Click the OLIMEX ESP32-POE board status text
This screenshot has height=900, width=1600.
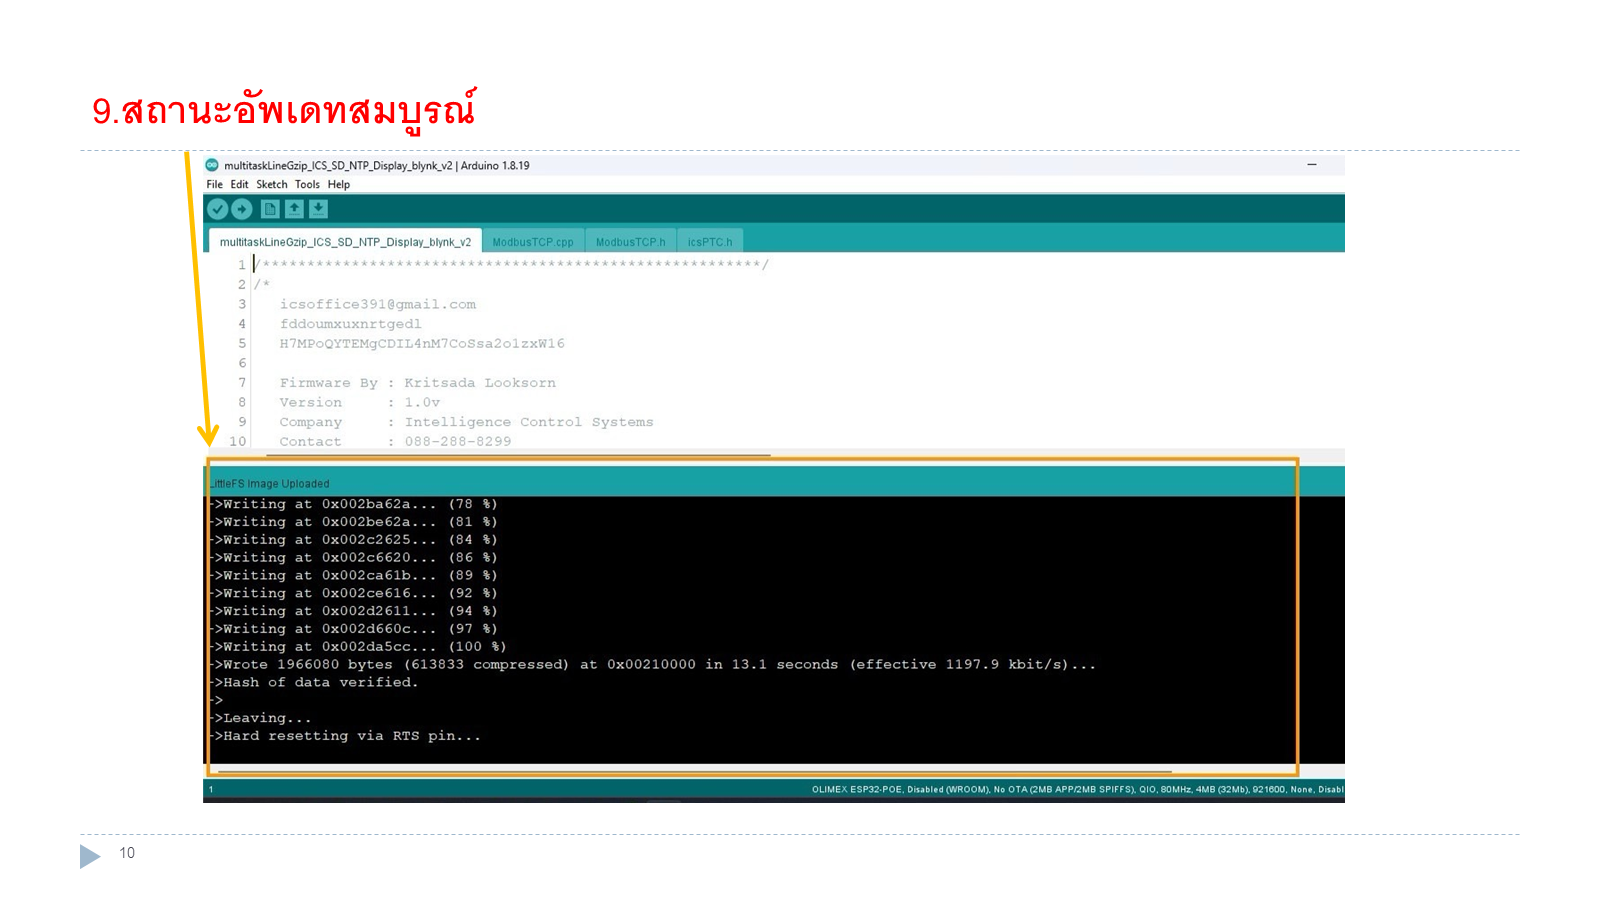(1078, 790)
